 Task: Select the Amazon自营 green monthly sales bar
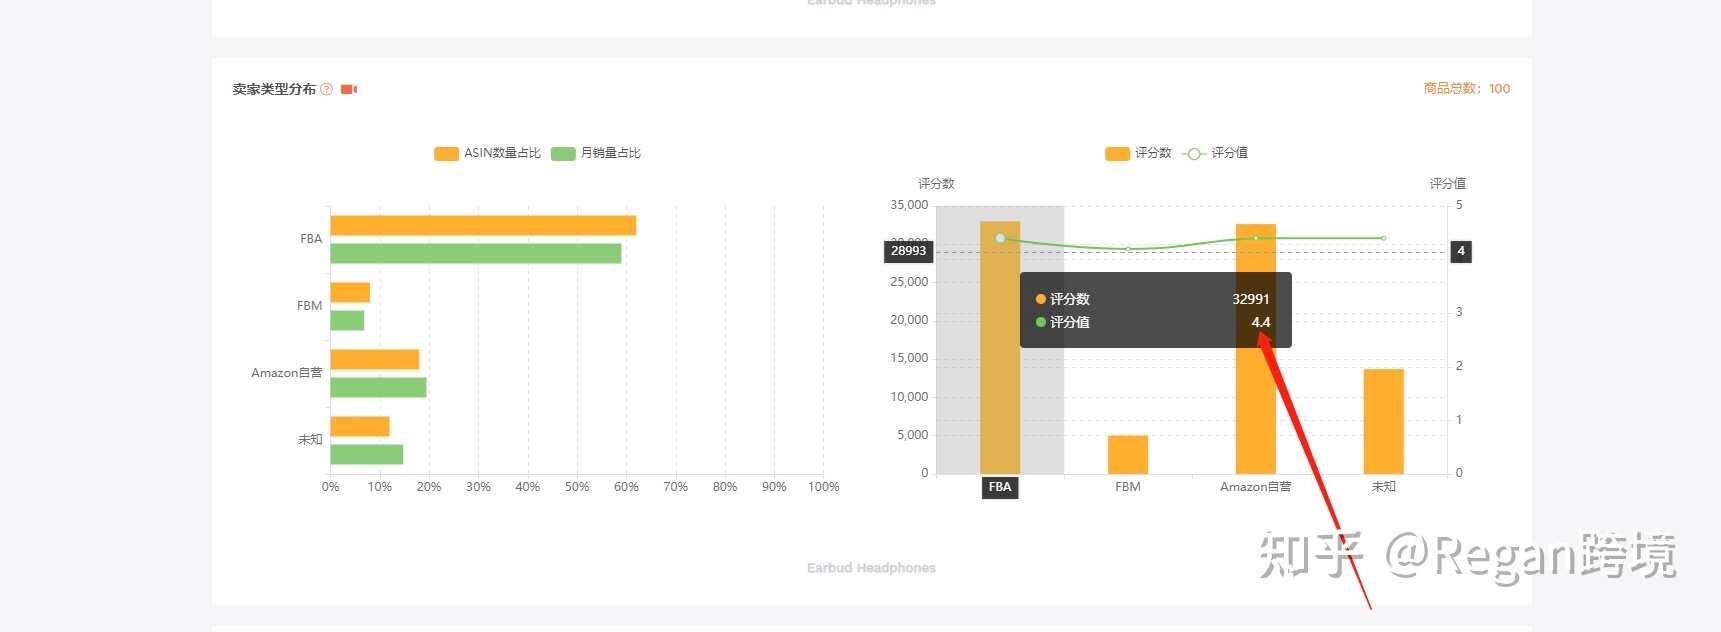click(378, 387)
